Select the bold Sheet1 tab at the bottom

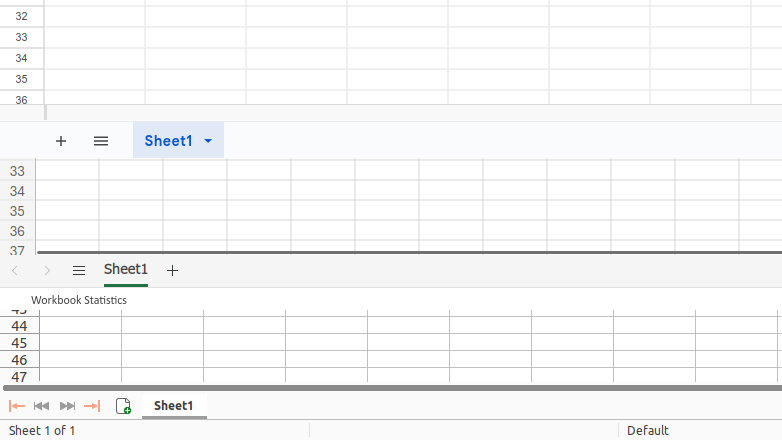(x=173, y=405)
